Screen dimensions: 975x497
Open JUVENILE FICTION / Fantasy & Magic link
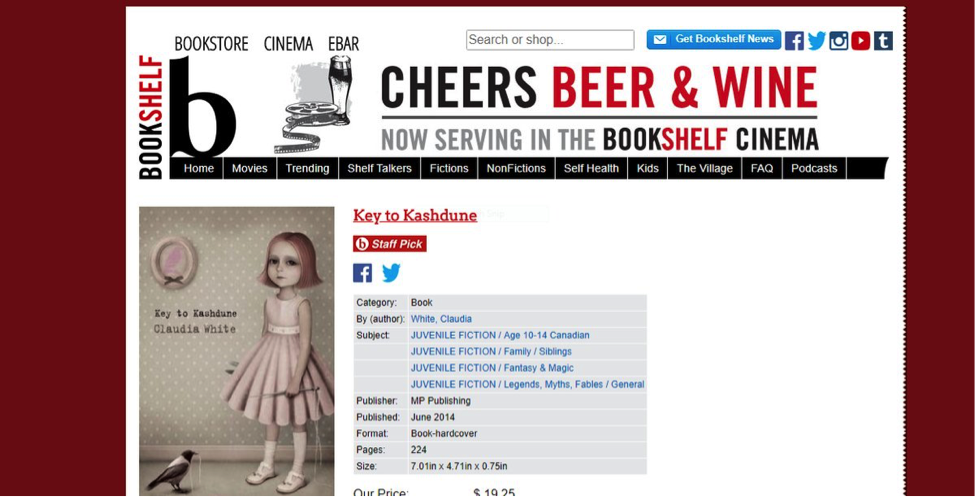coord(492,368)
